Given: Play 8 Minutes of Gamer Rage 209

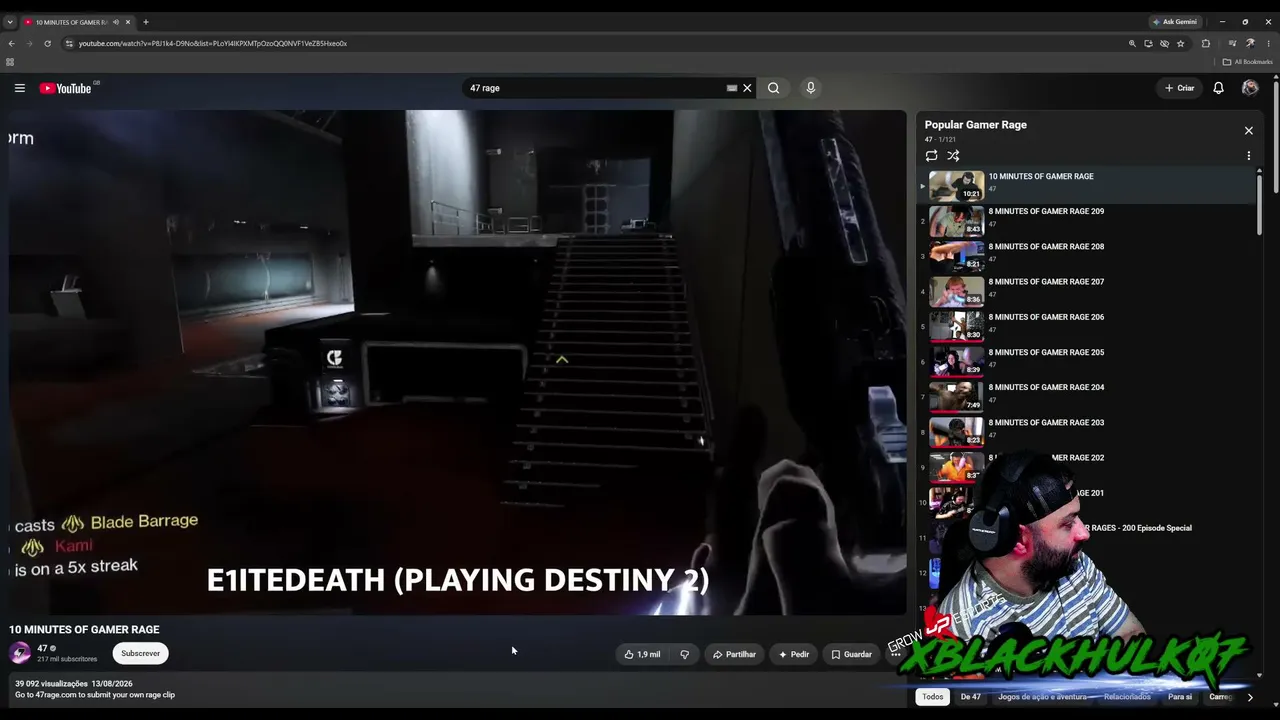Looking at the screenshot, I should tap(1088, 220).
